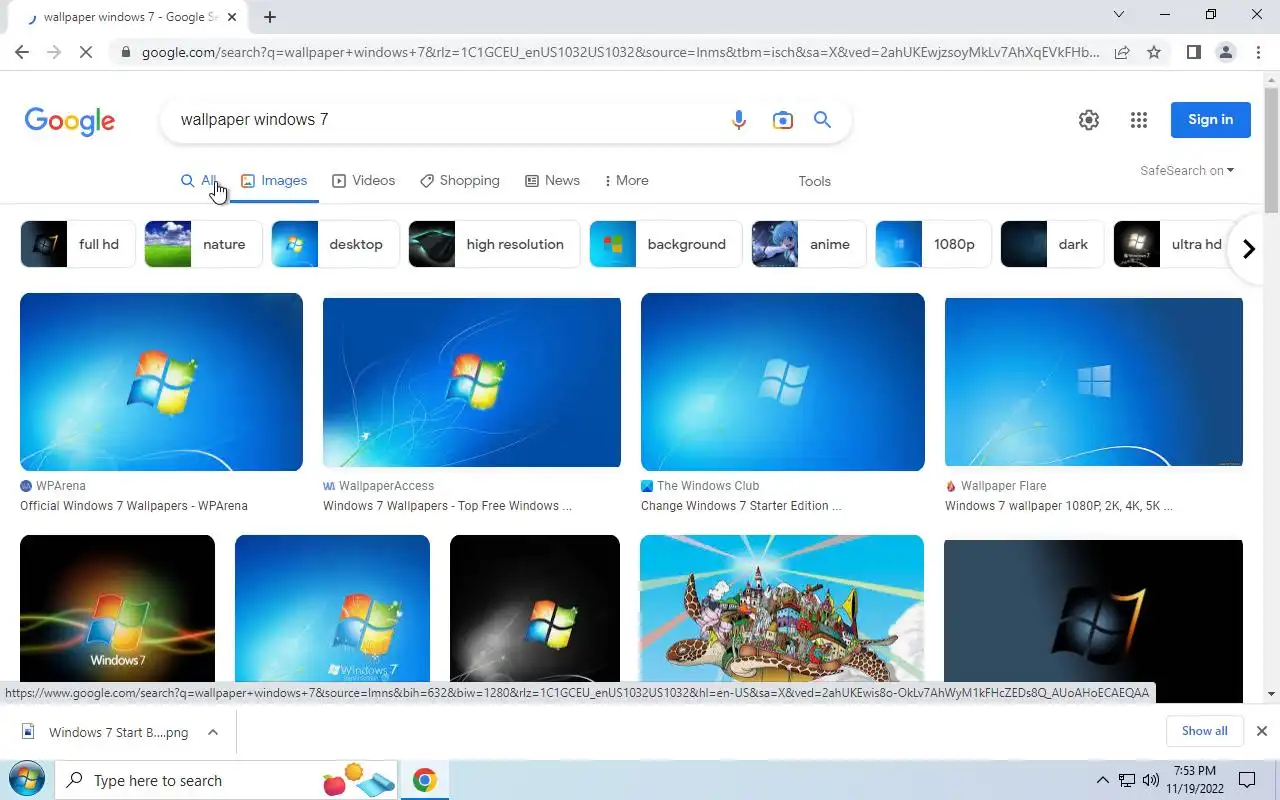
Task: Open Windows 7 Wallpapers - Top Free link
Action: point(447,506)
